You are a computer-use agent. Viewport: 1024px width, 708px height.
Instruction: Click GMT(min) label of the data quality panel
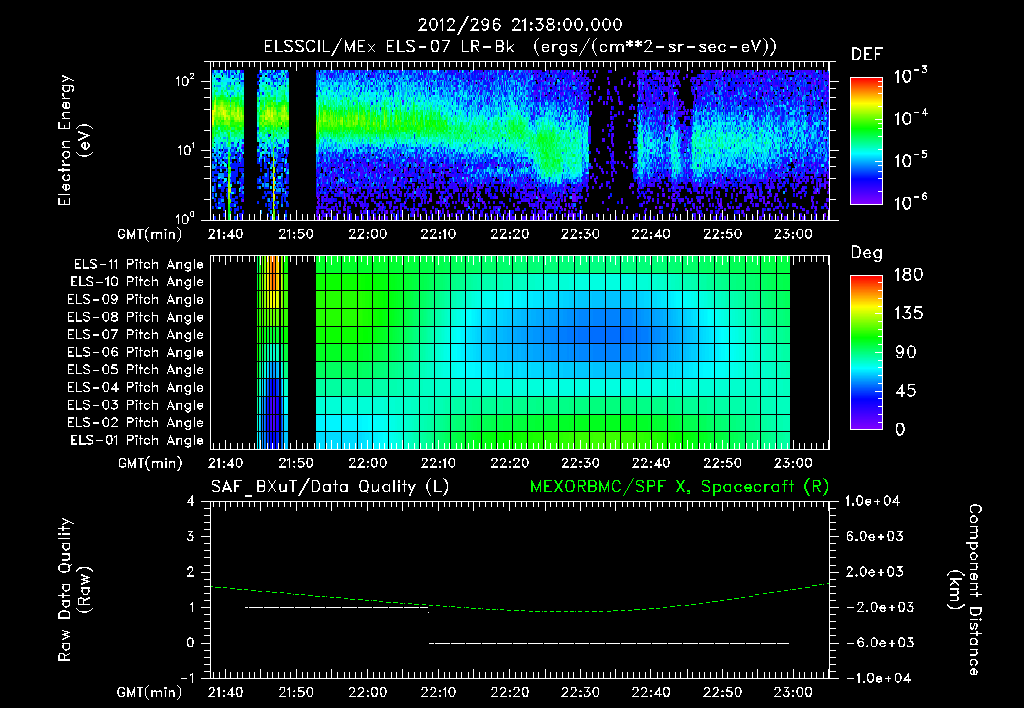tap(150, 692)
